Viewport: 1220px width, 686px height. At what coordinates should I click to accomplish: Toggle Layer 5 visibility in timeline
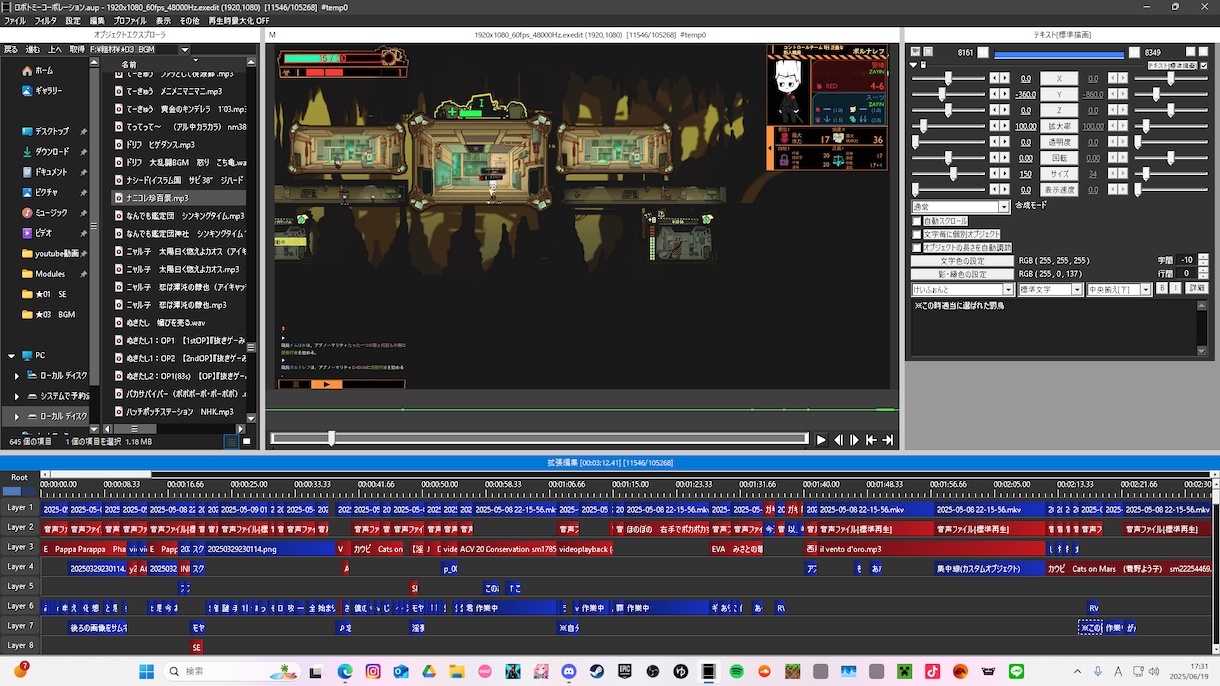pos(20,586)
